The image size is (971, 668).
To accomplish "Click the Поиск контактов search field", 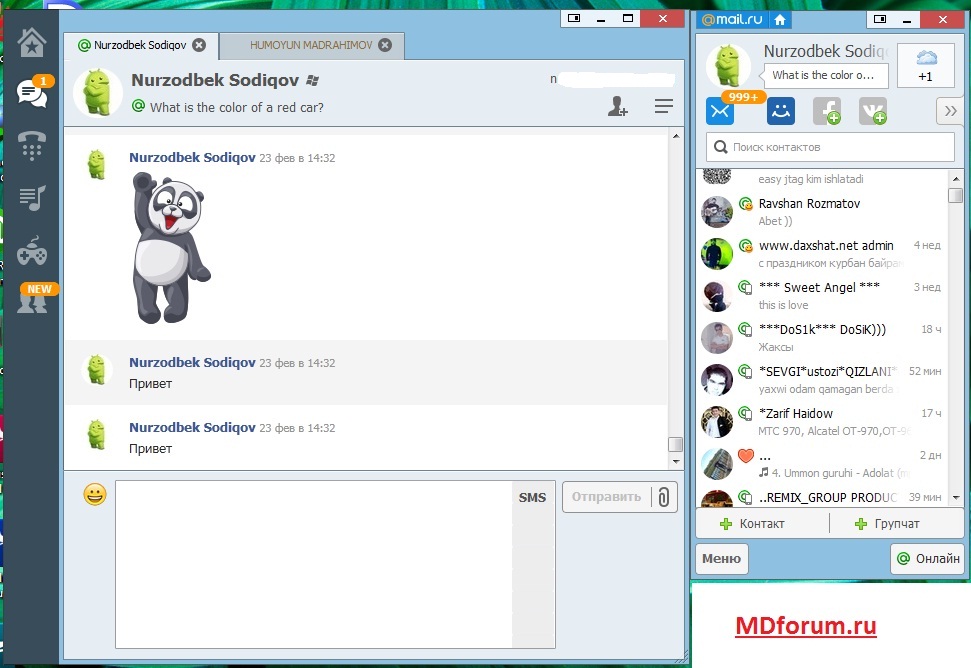I will [830, 147].
